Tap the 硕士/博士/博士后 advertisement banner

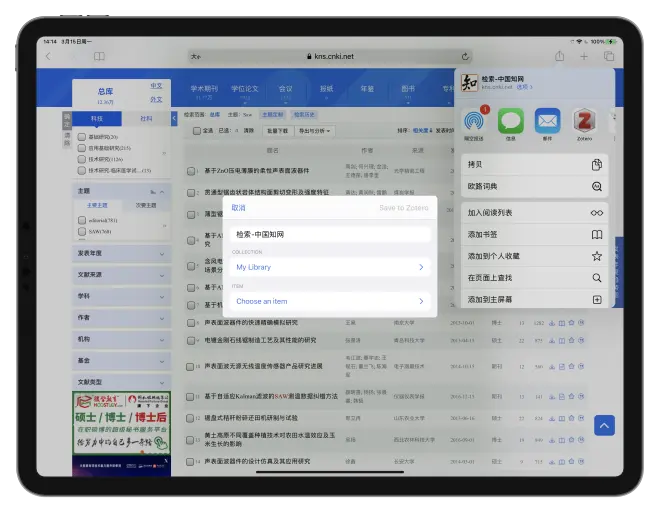(x=121, y=423)
